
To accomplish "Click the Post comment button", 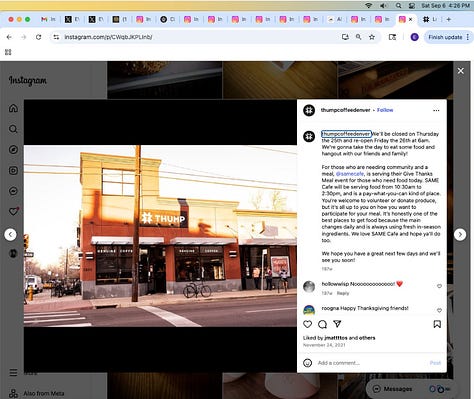I will click(435, 363).
